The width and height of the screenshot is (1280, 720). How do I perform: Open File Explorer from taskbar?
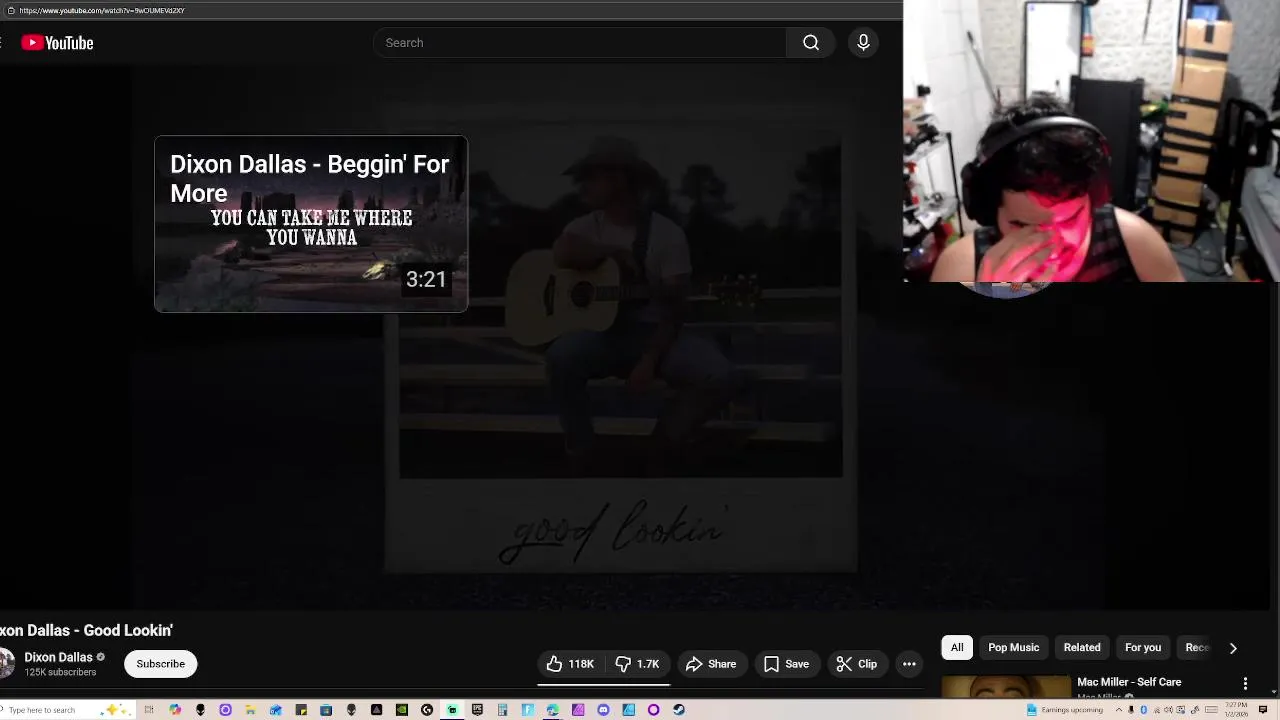click(250, 710)
